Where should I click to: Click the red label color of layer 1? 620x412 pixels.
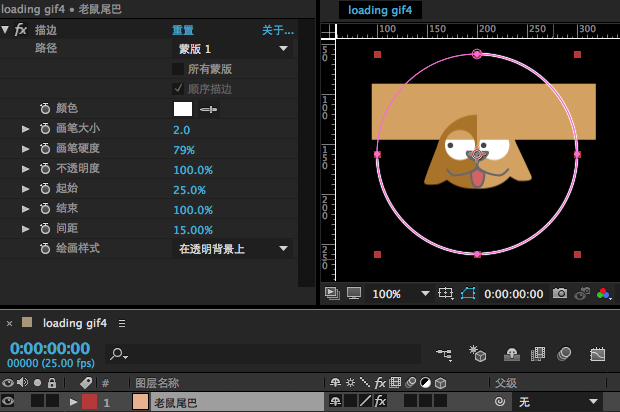point(89,402)
